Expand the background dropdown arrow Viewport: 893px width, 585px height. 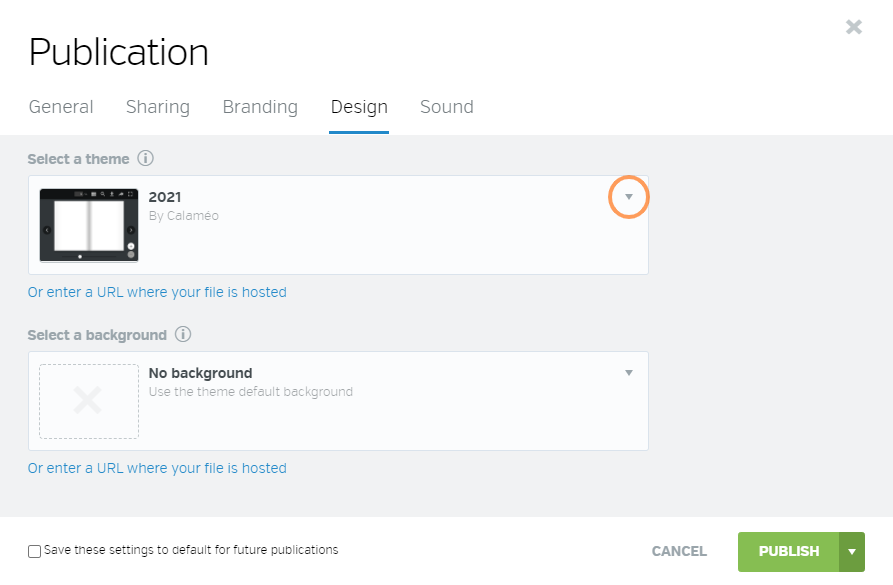(629, 373)
